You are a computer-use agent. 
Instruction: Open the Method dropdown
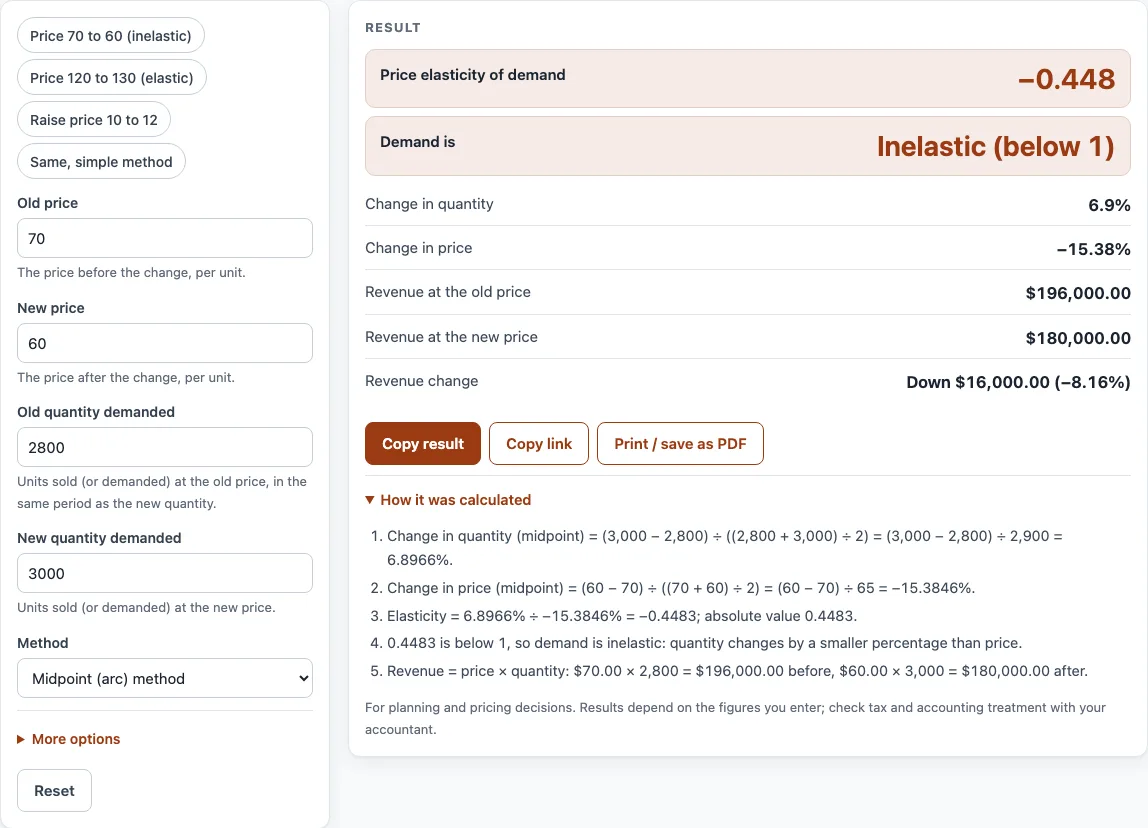pos(165,679)
